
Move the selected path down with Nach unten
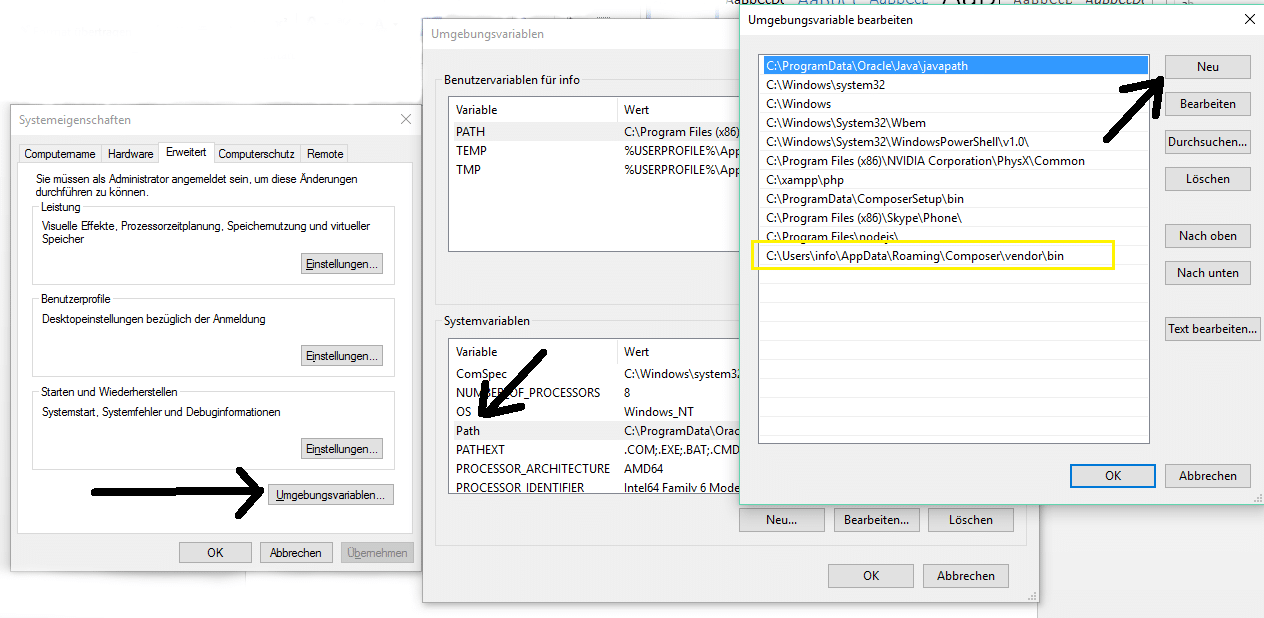pos(1207,272)
